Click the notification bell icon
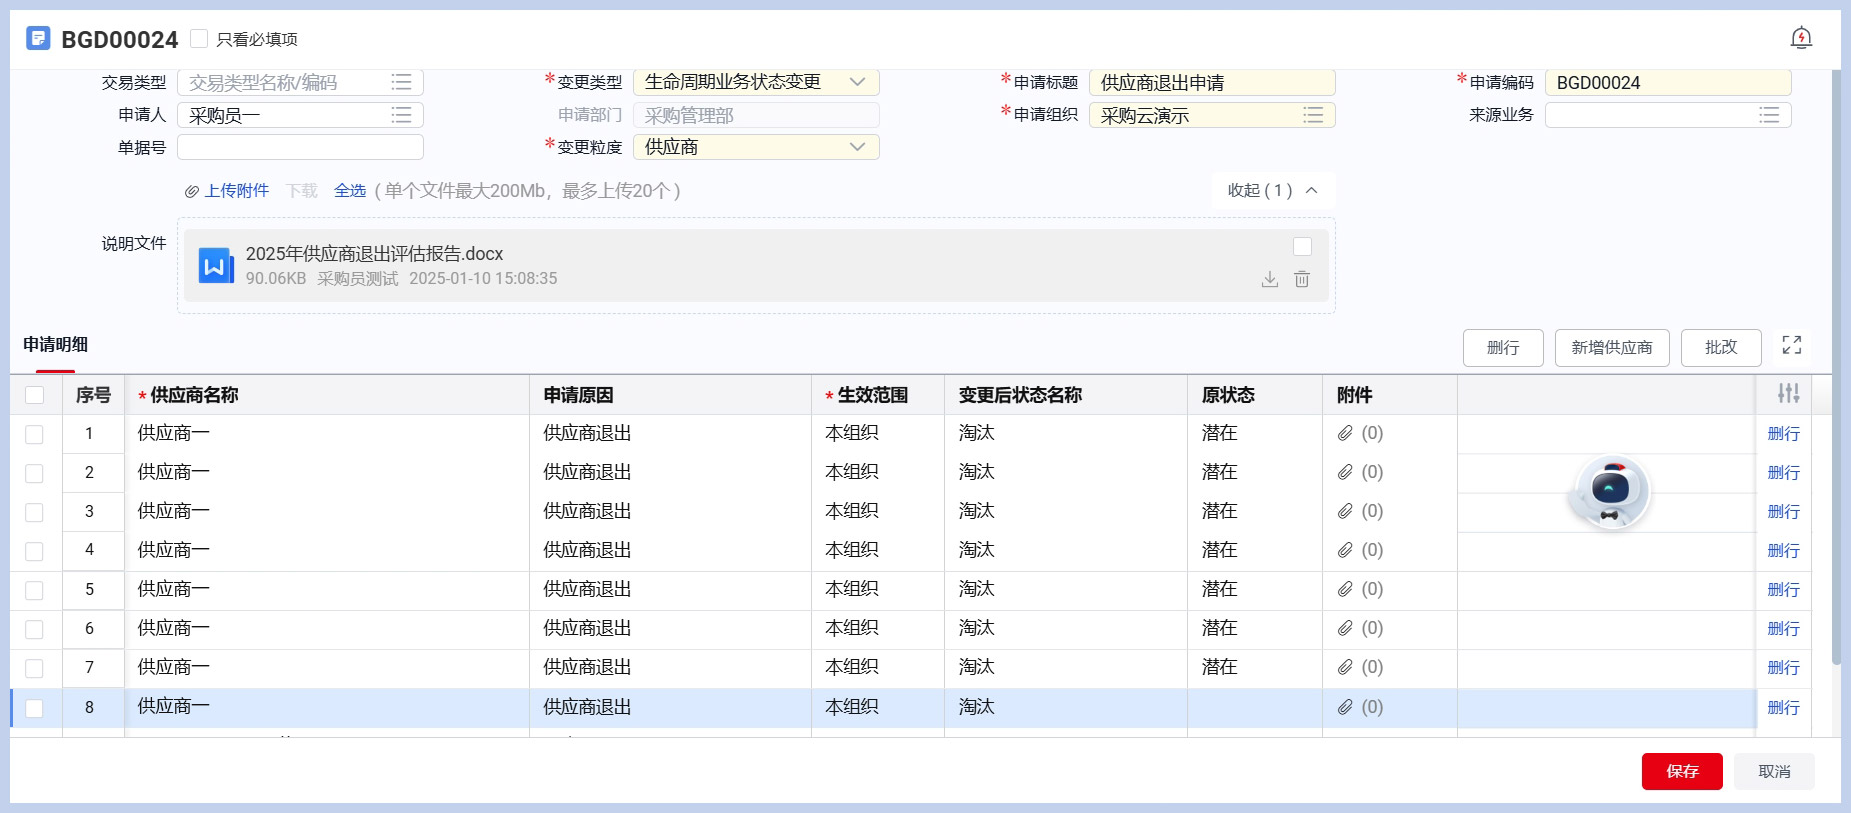 1800,38
